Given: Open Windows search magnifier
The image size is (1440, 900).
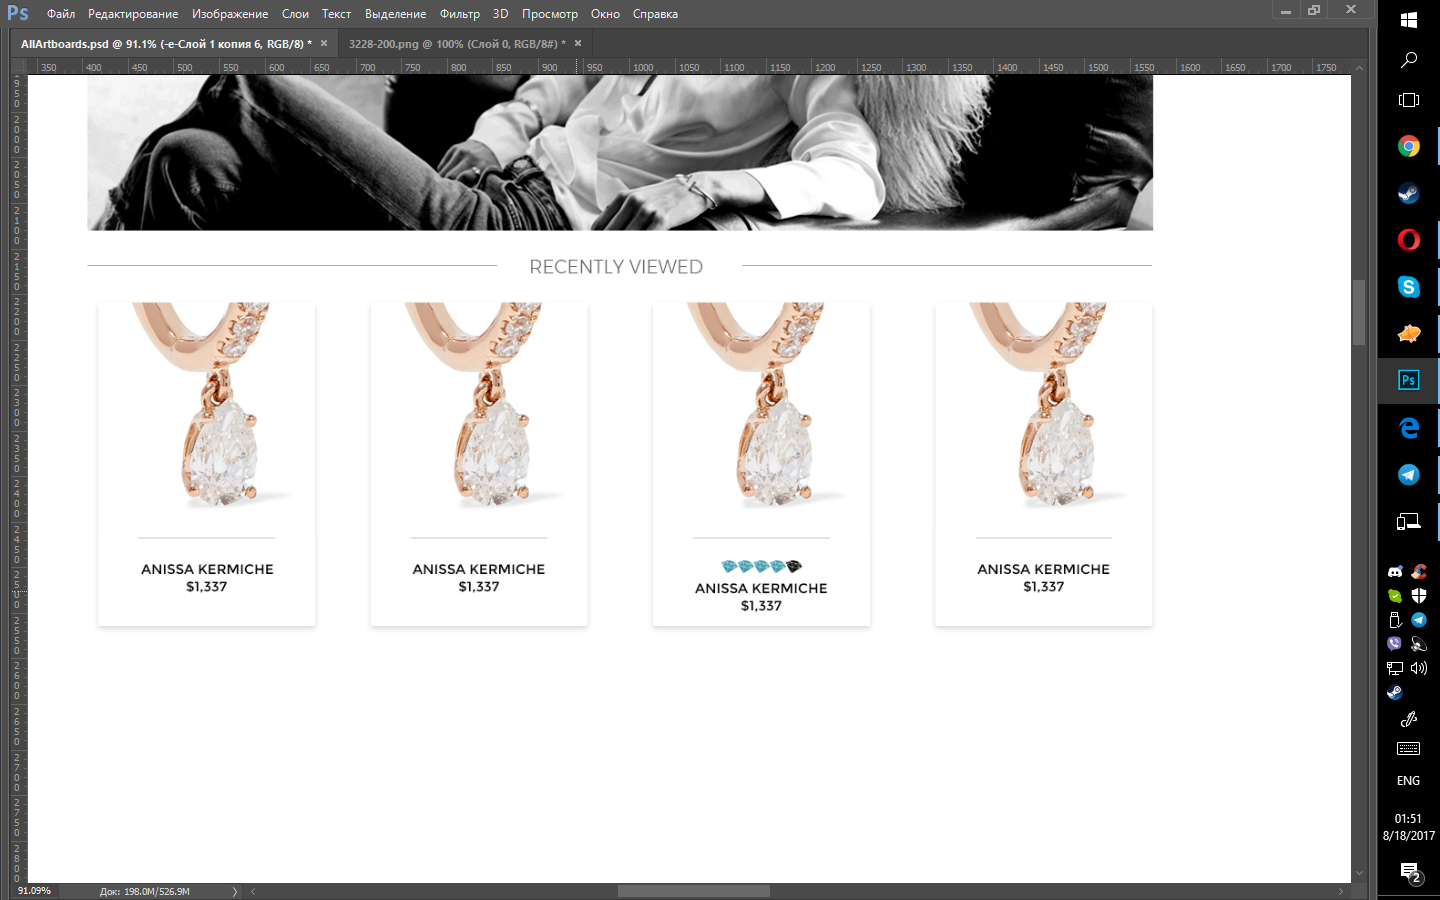Looking at the screenshot, I should click(1409, 60).
